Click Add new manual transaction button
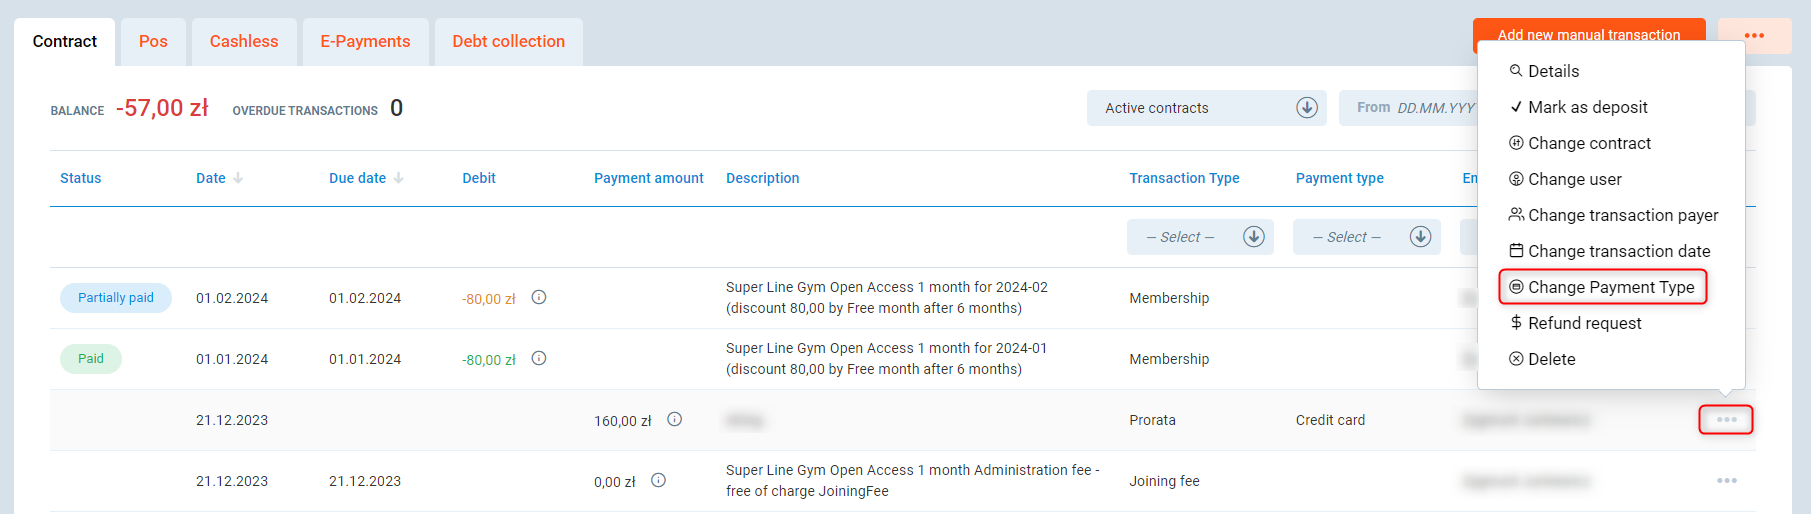This screenshot has height=514, width=1811. [1588, 36]
